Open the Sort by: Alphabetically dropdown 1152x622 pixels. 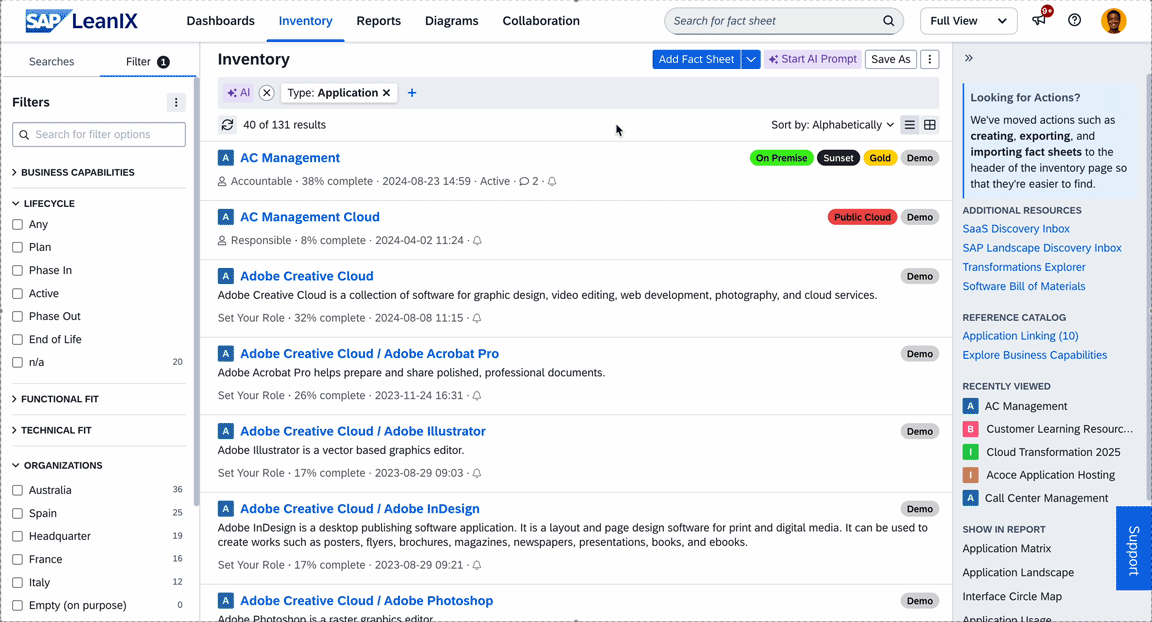[x=832, y=125]
